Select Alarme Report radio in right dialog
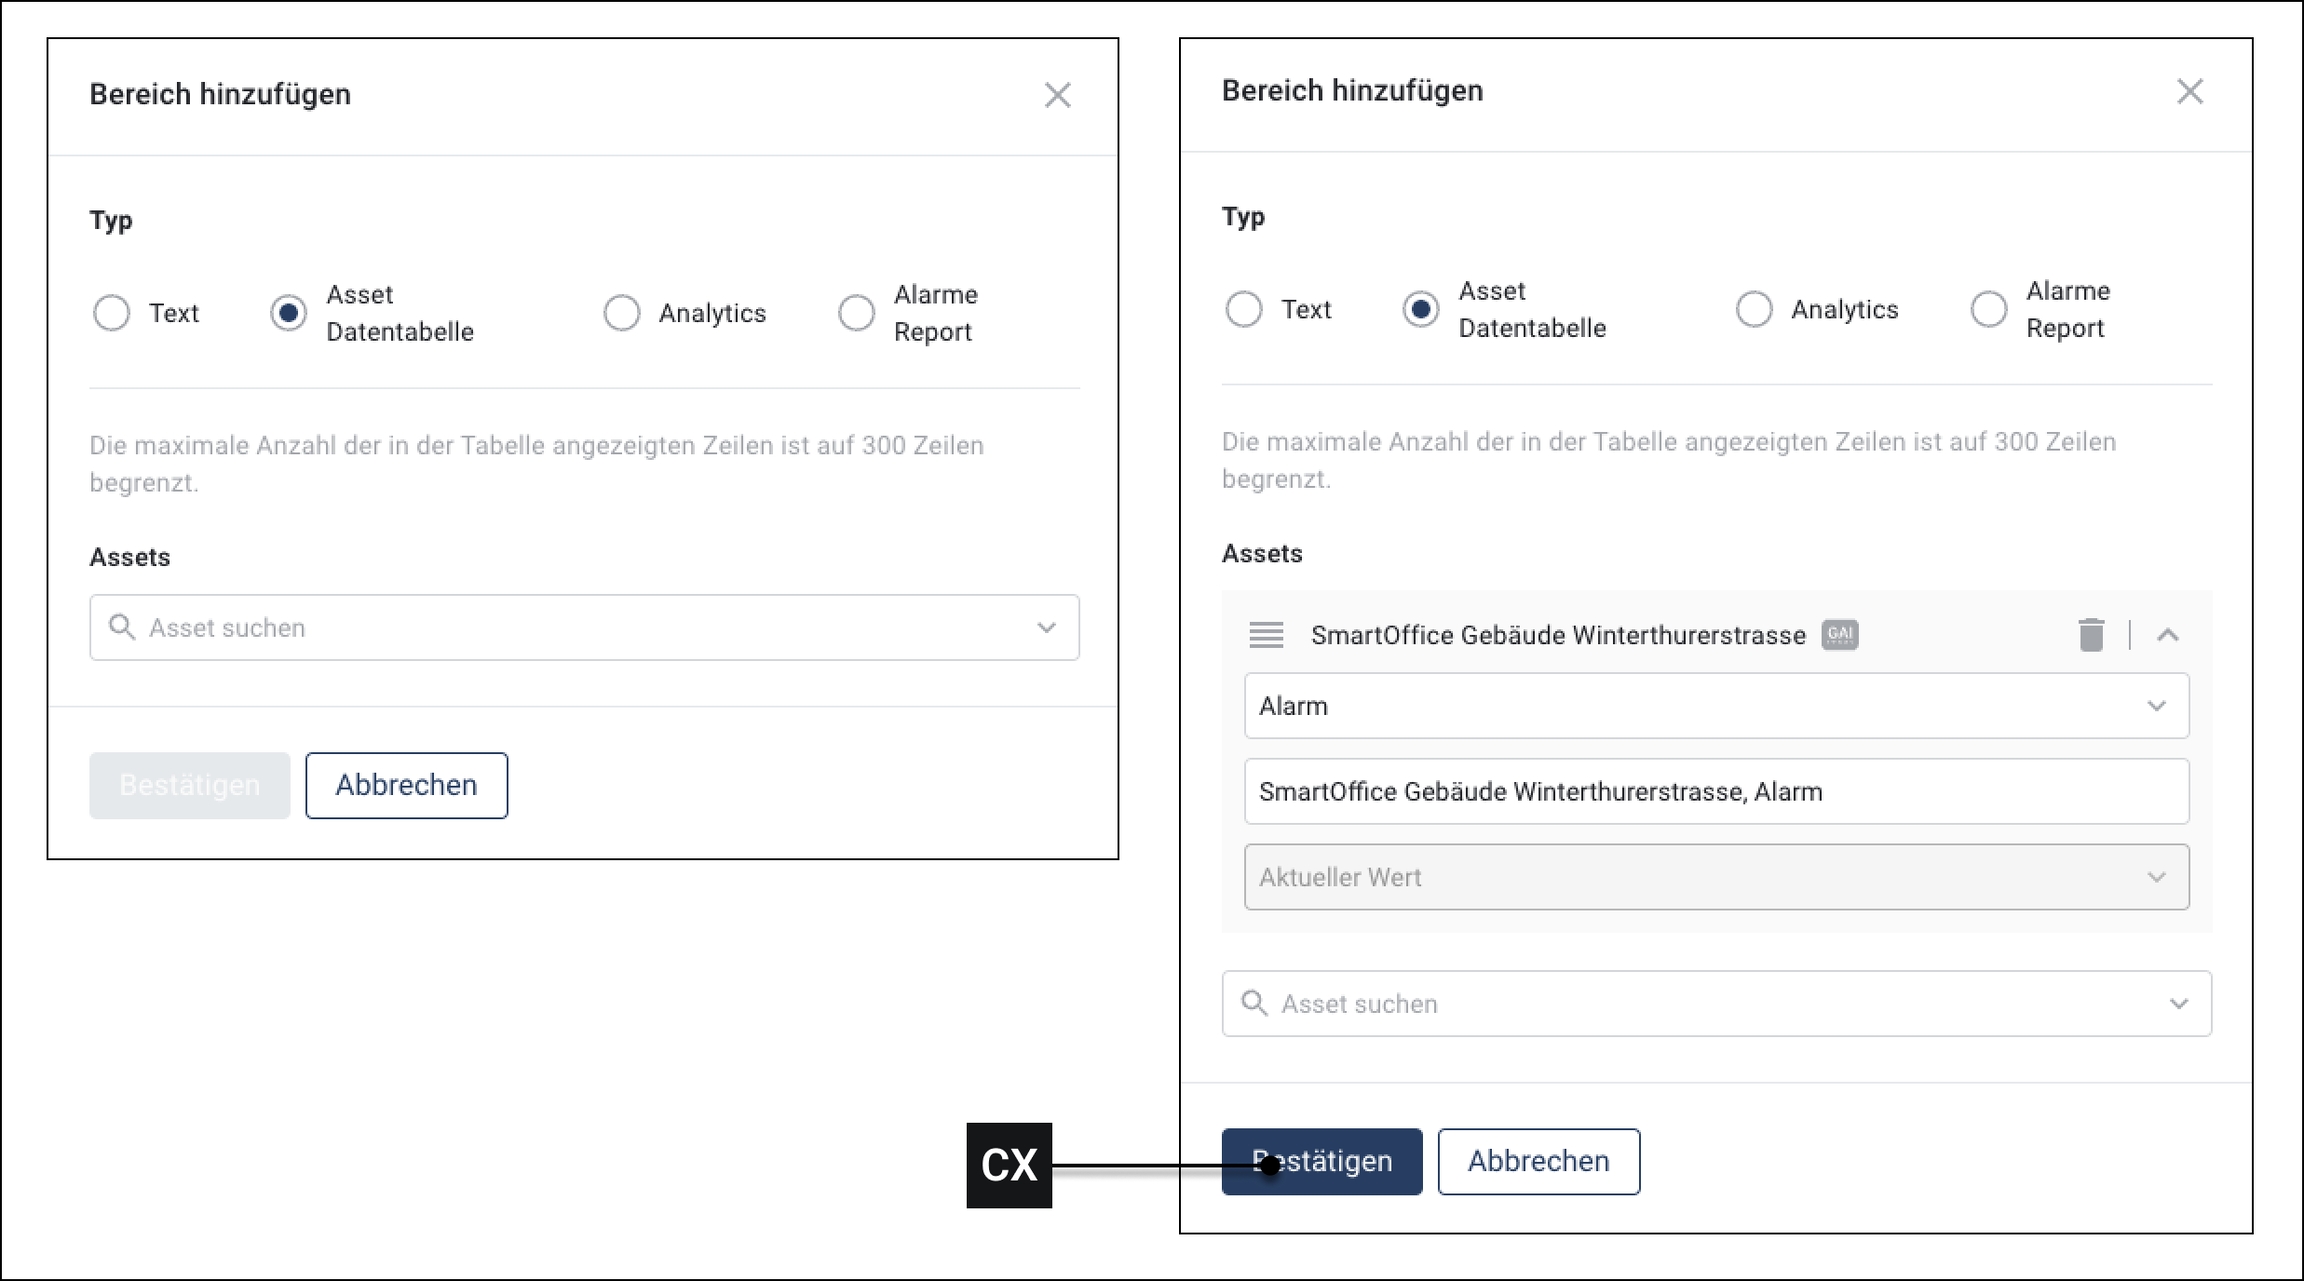The height and width of the screenshot is (1281, 2304). tap(1988, 309)
